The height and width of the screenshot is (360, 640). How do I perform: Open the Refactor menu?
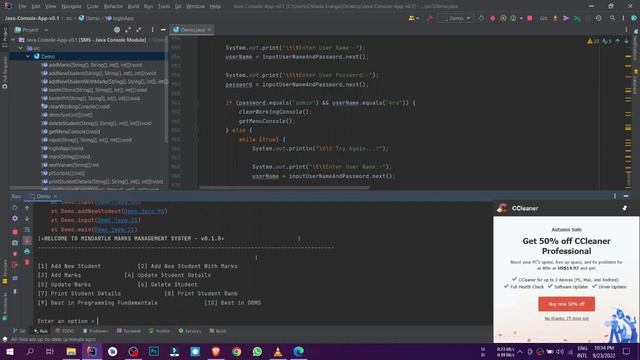[113, 6]
